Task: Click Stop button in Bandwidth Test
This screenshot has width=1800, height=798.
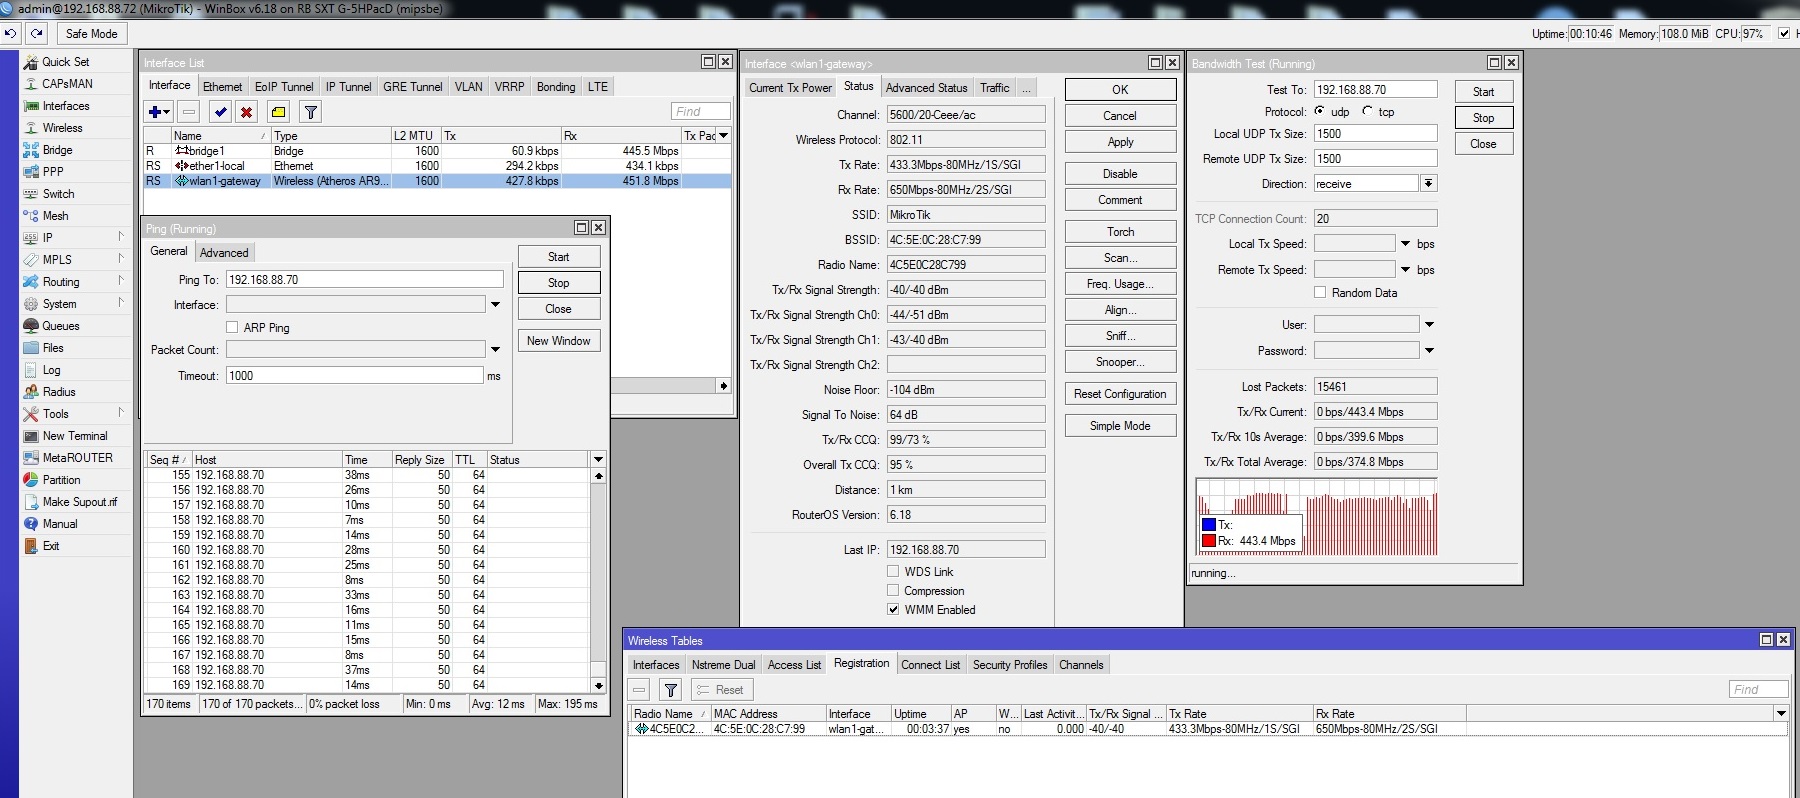Action: [1484, 118]
